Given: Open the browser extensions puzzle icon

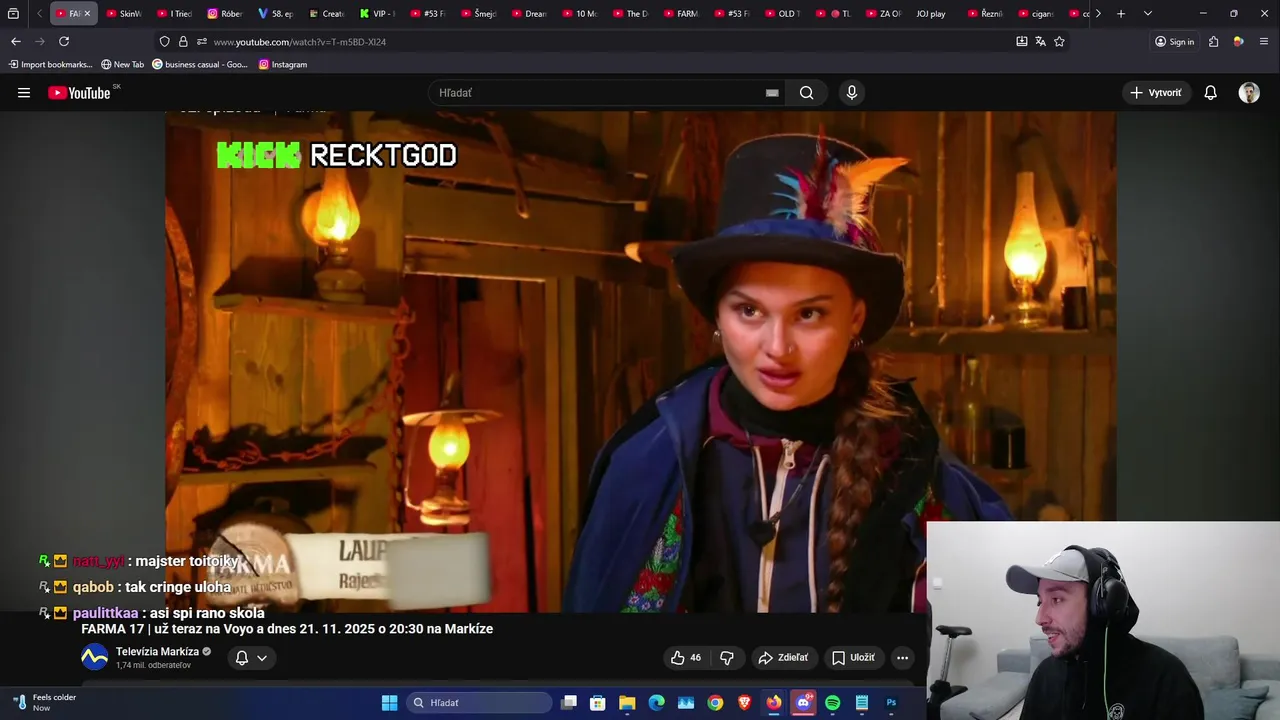Looking at the screenshot, I should click(1214, 42).
